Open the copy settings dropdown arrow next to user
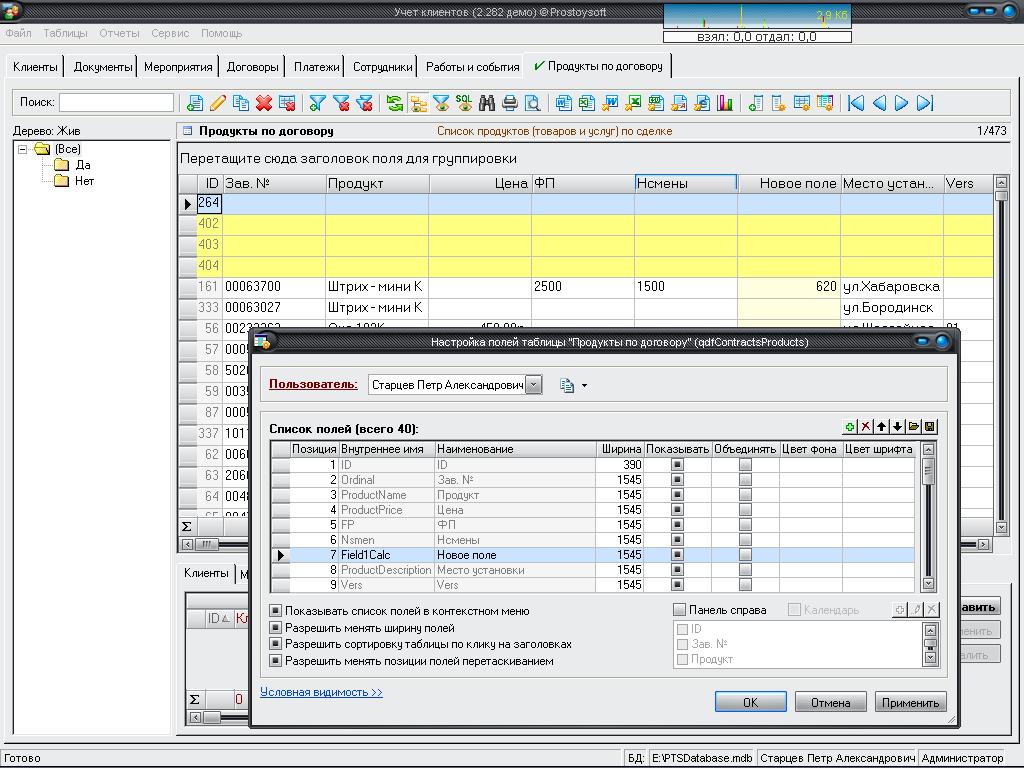Image resolution: width=1024 pixels, height=768 pixels. pyautogui.click(x=584, y=386)
